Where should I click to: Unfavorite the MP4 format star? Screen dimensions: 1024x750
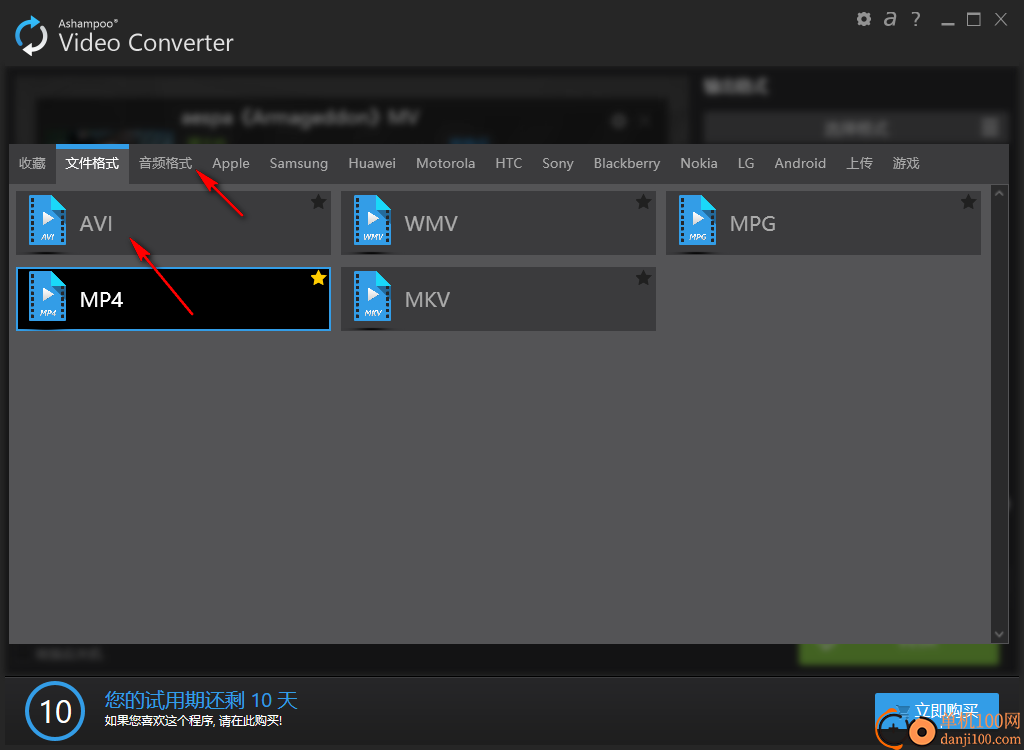coord(318,278)
